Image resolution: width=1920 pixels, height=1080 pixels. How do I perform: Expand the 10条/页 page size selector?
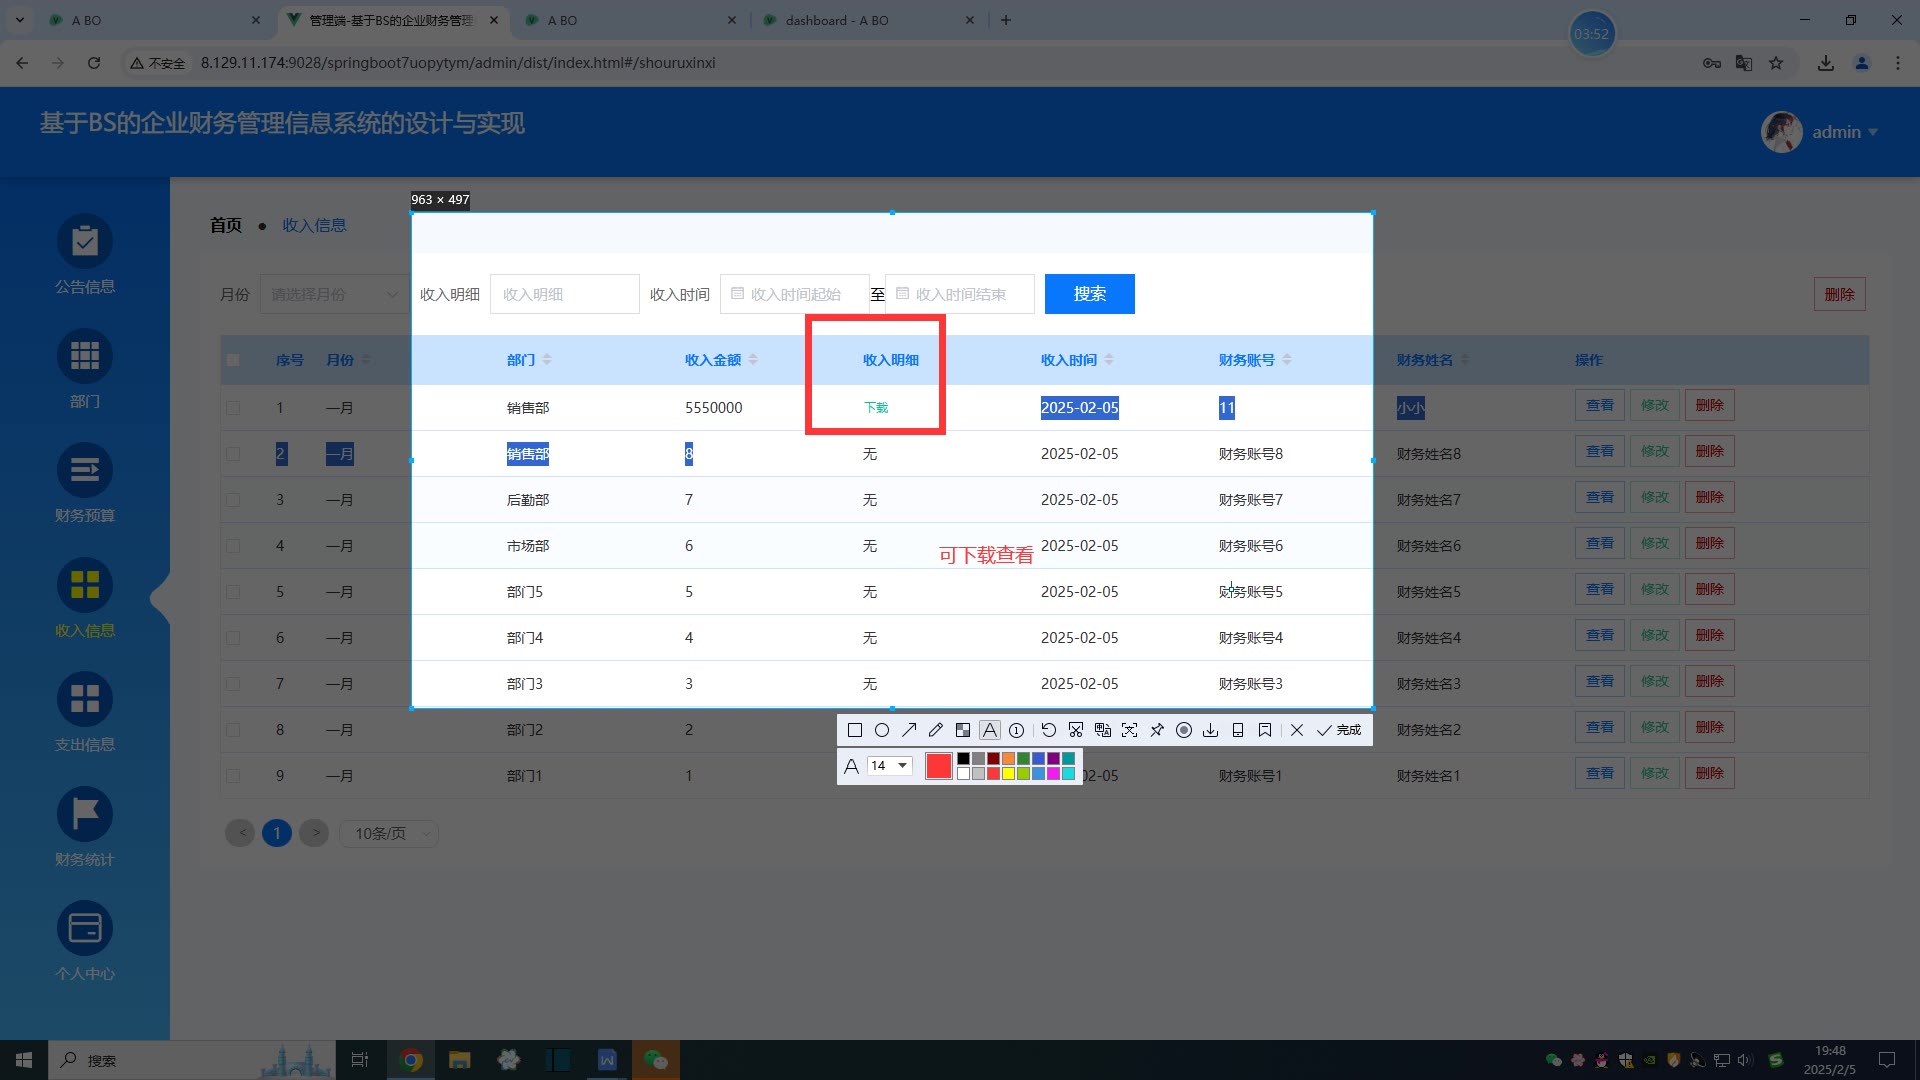click(388, 834)
